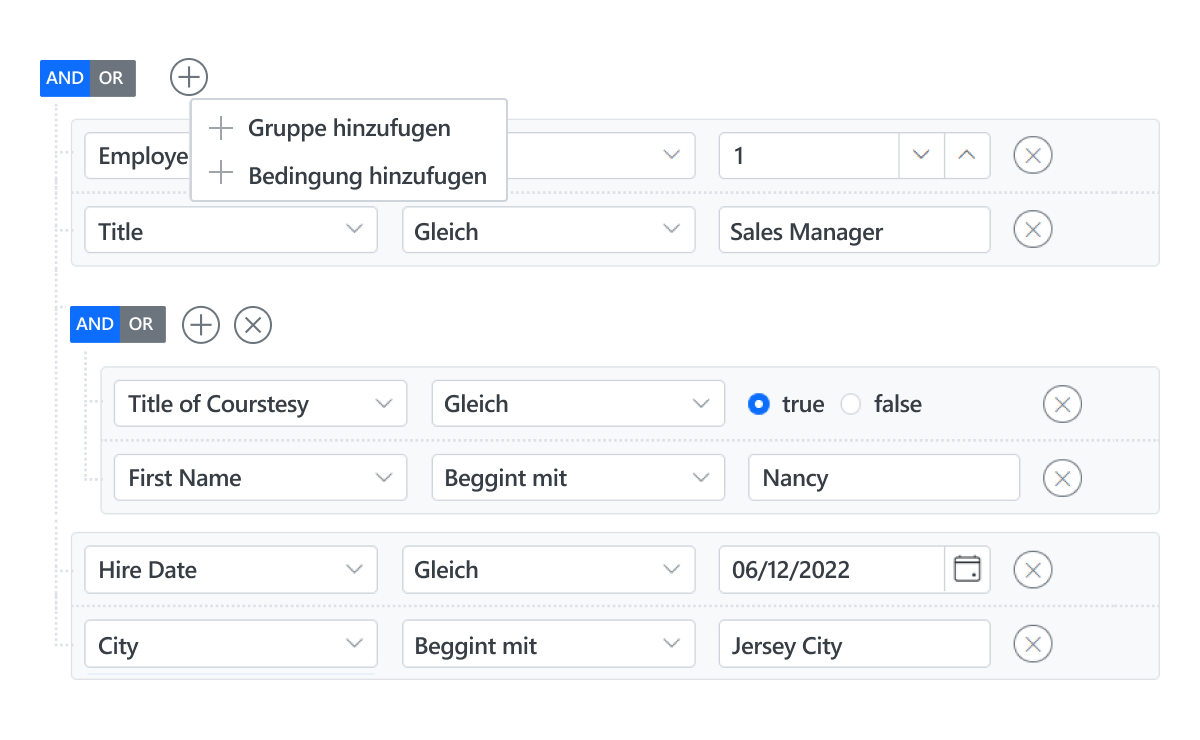
Task: Delete the nested group with its X icon
Action: click(x=253, y=325)
